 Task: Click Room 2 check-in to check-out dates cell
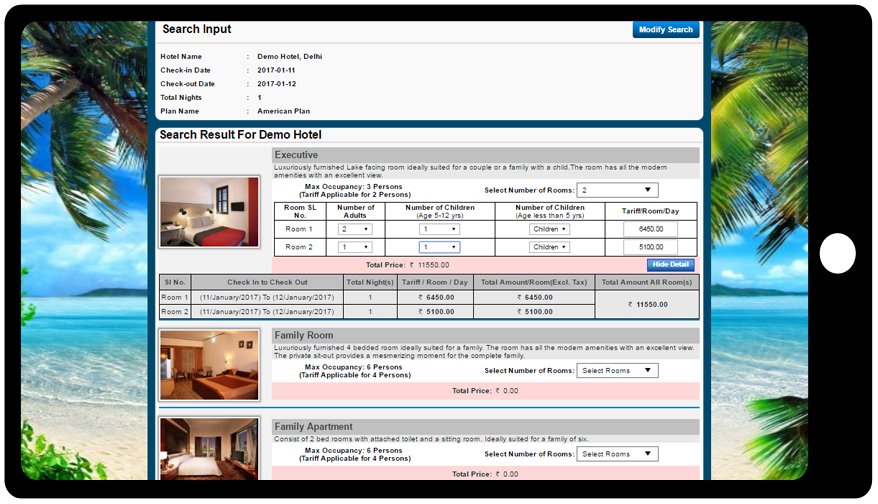click(x=267, y=312)
